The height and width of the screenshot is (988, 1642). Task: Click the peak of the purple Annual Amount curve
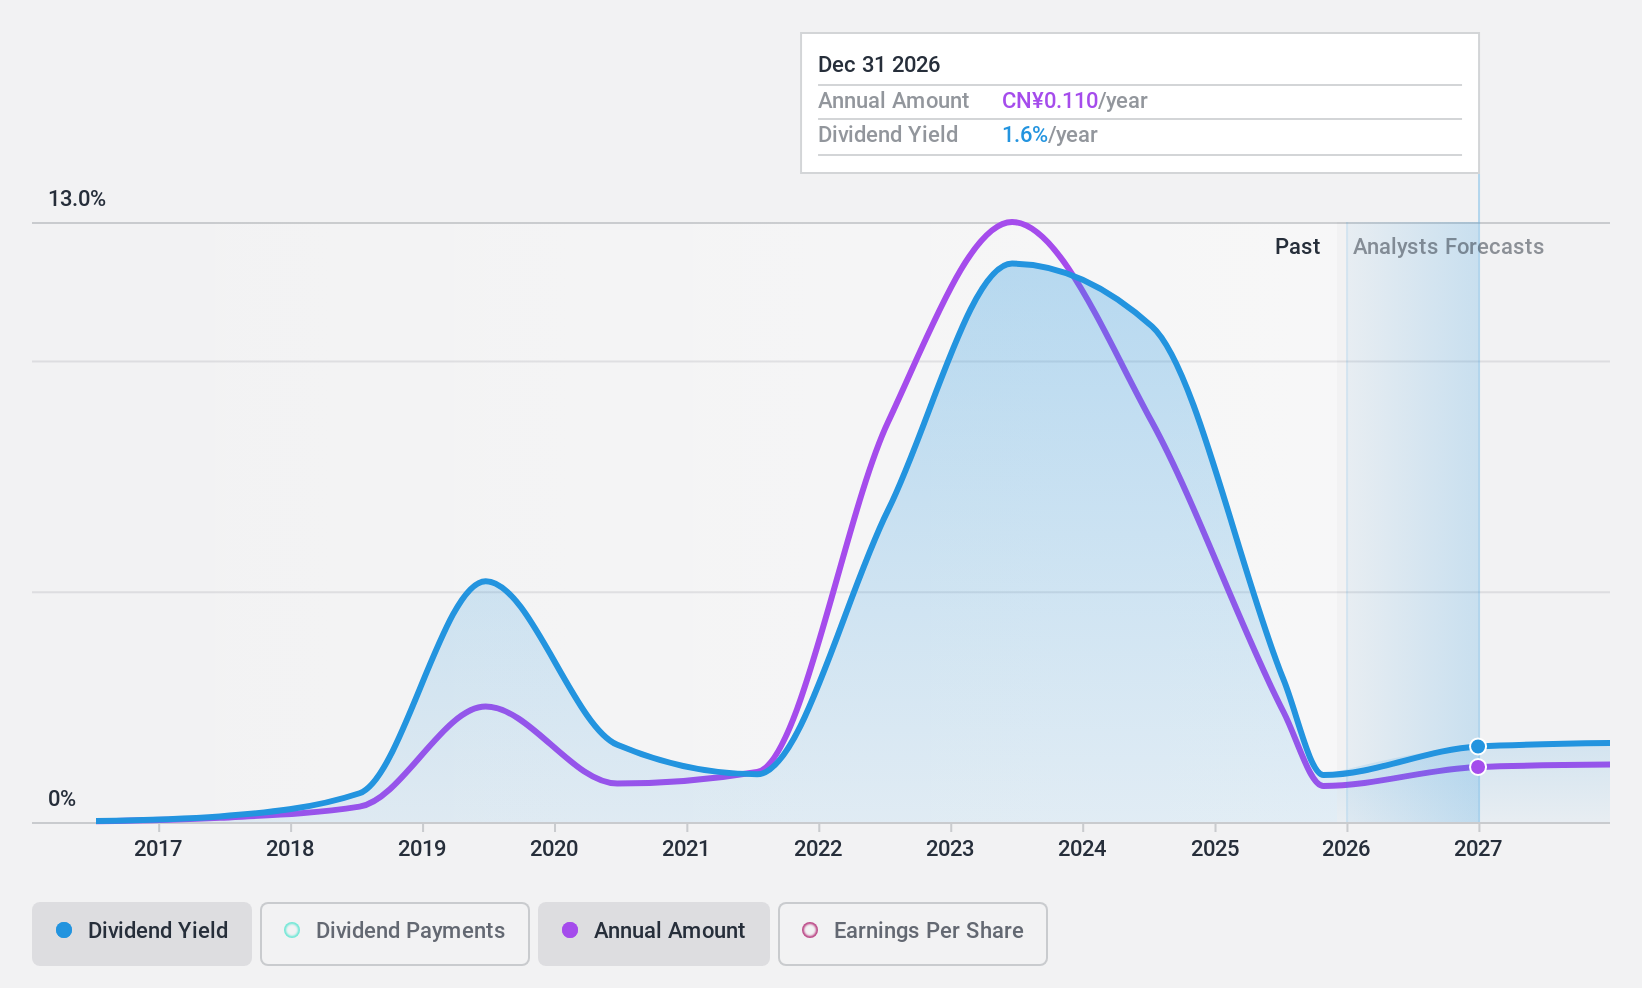click(x=1012, y=222)
